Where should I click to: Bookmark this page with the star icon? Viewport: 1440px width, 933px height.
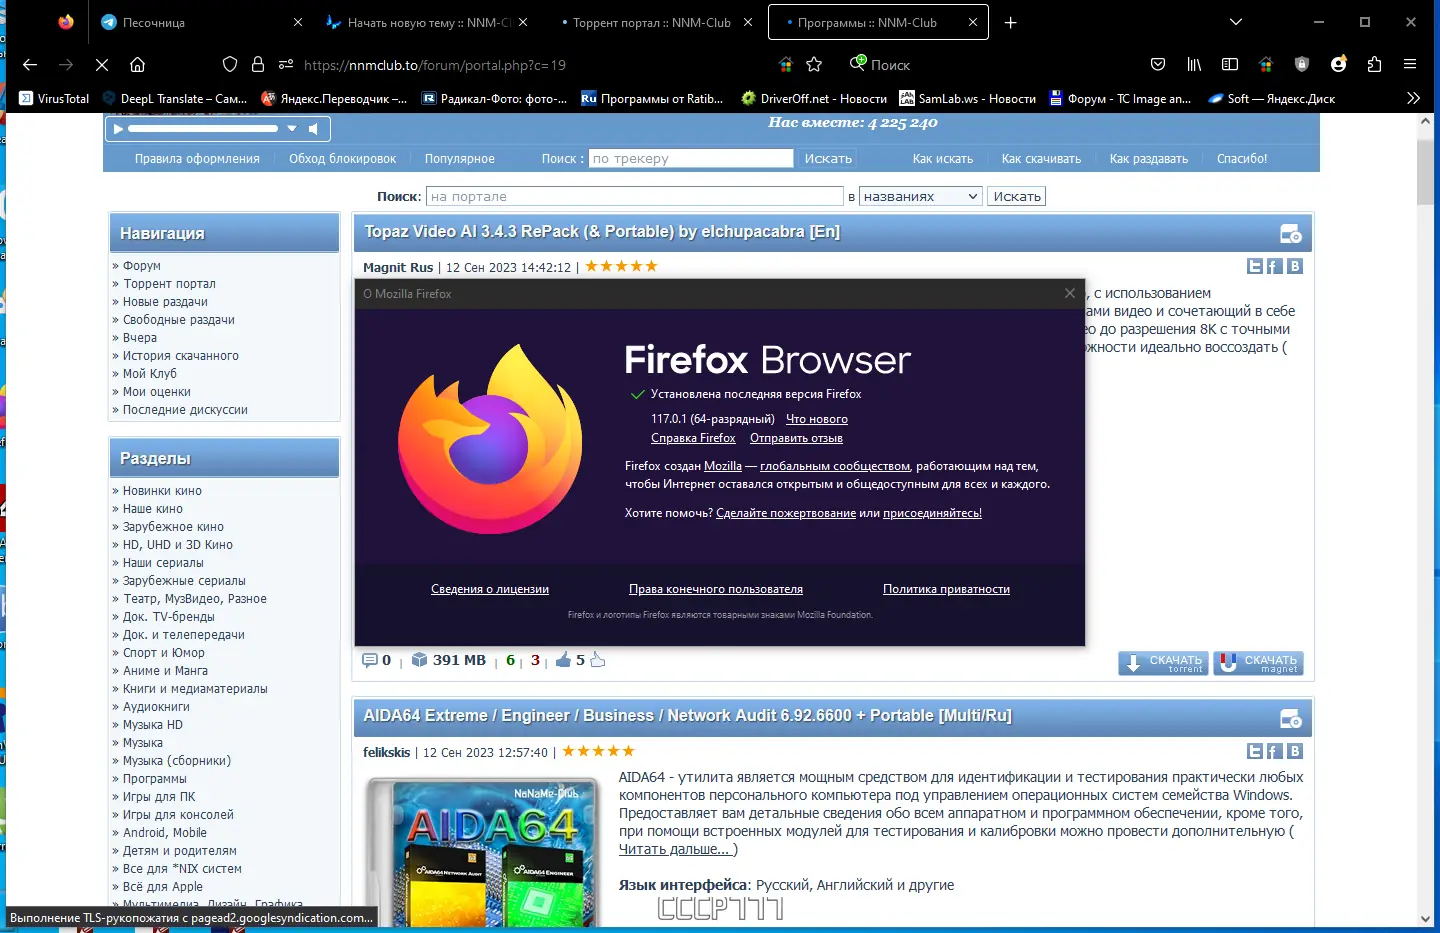click(x=814, y=65)
